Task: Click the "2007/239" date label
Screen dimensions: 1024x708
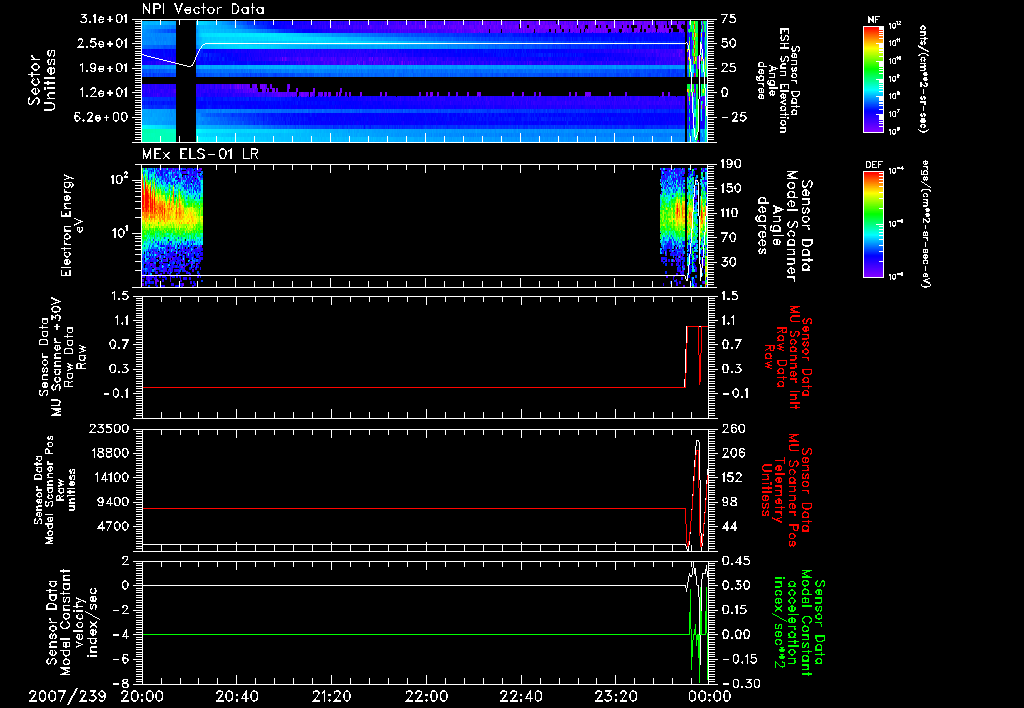Action: point(67,696)
